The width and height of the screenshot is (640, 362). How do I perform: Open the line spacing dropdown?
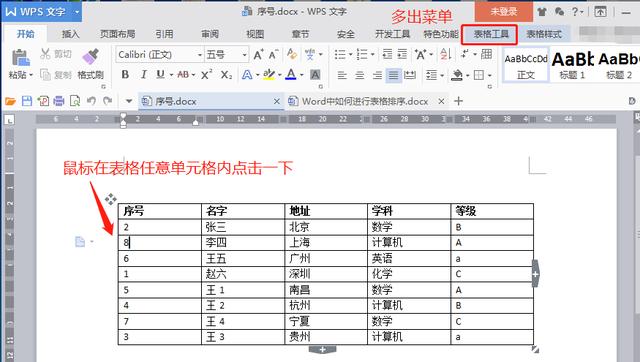(x=442, y=76)
